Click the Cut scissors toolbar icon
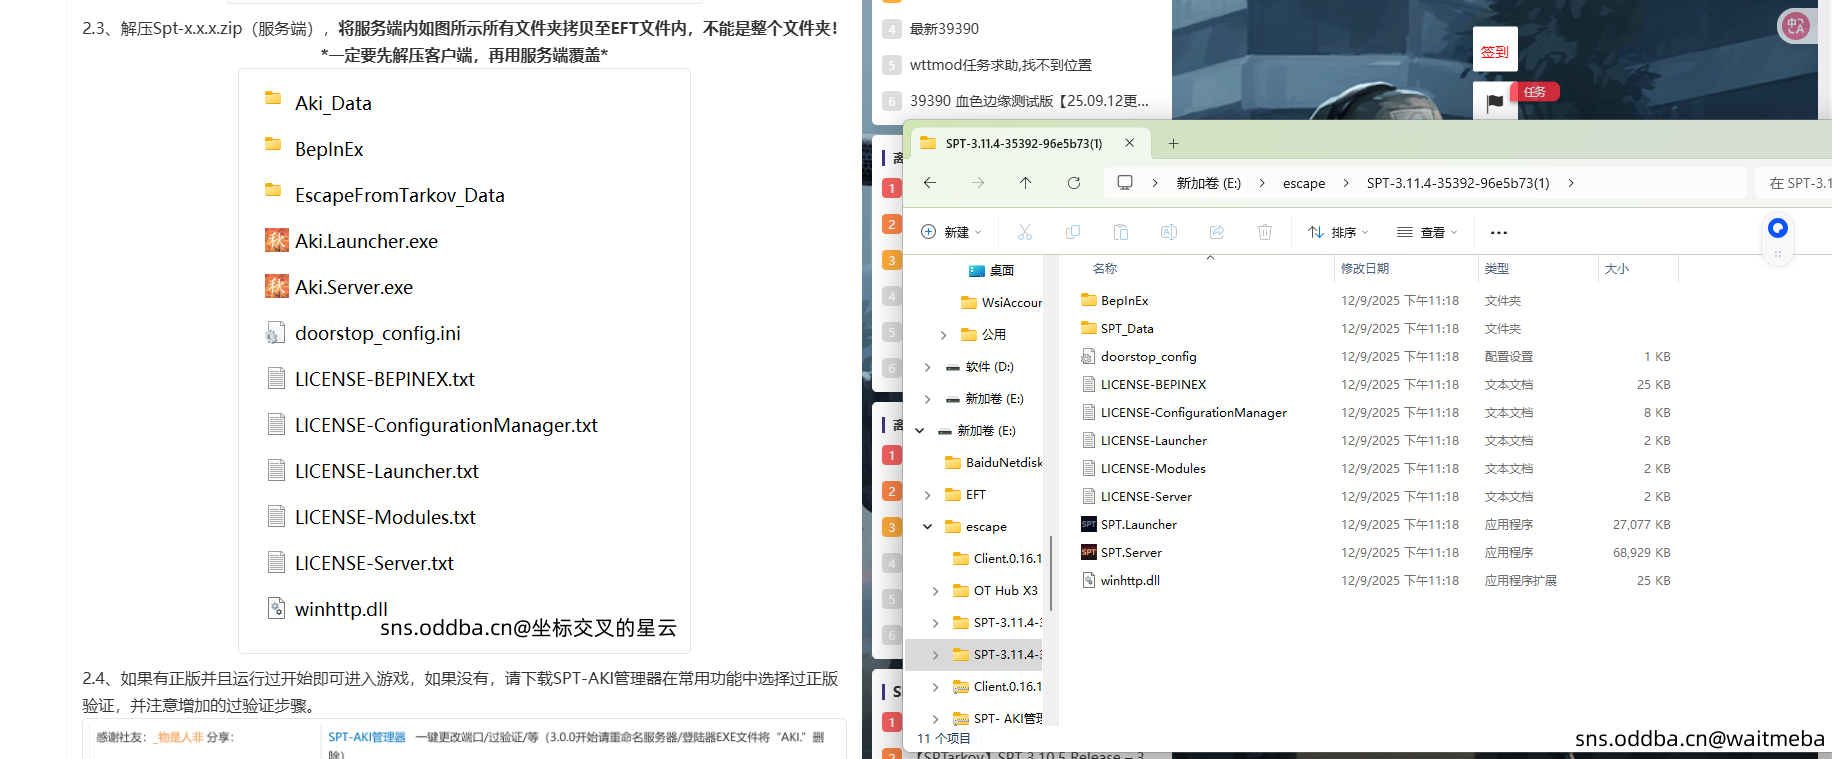1832x759 pixels. 1025,232
